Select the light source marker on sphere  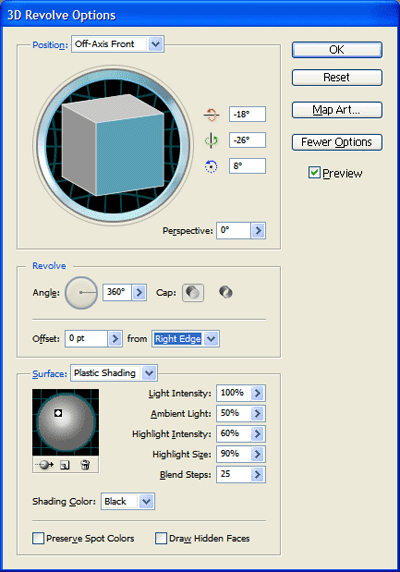(x=58, y=413)
